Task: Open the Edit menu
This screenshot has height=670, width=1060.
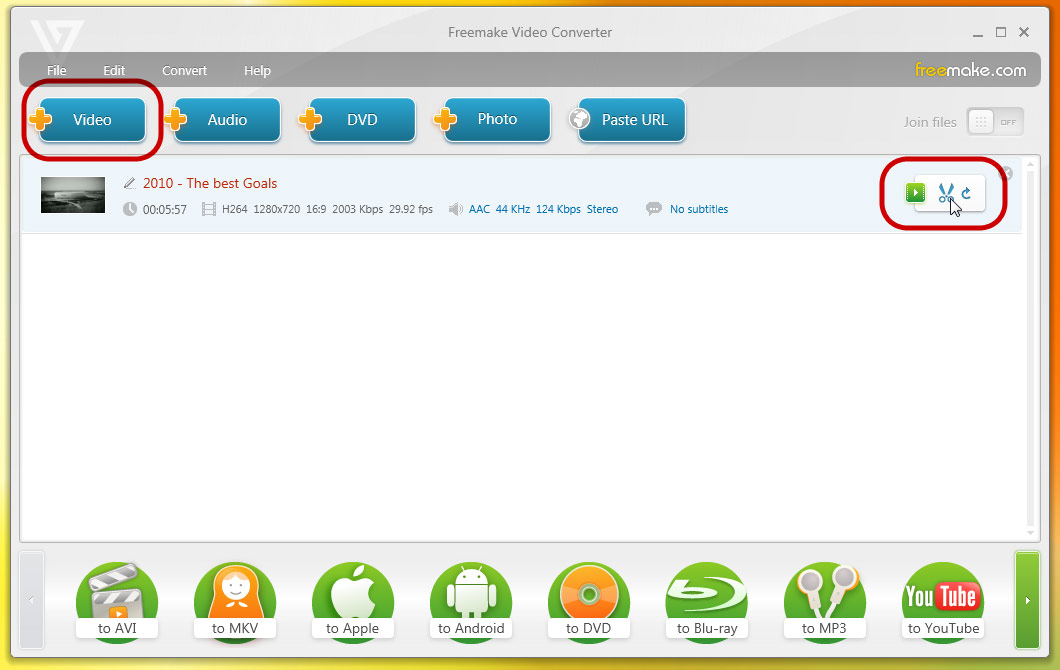Action: click(114, 70)
